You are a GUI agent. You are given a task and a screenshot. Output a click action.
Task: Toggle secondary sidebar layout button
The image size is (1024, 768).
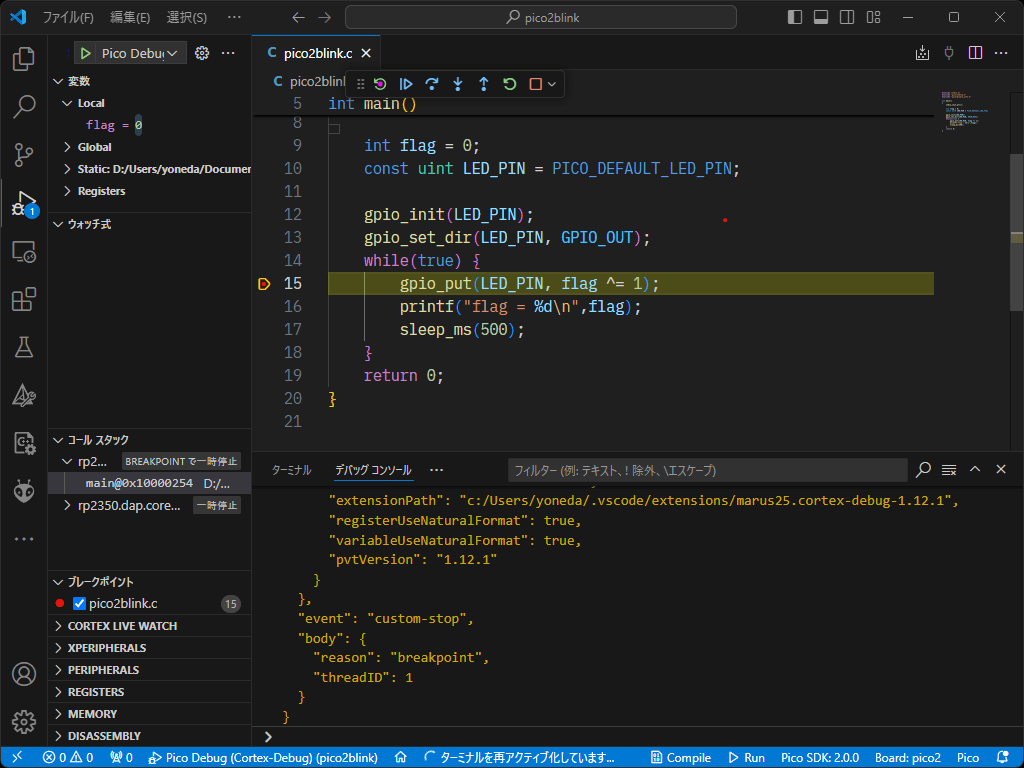pos(847,17)
